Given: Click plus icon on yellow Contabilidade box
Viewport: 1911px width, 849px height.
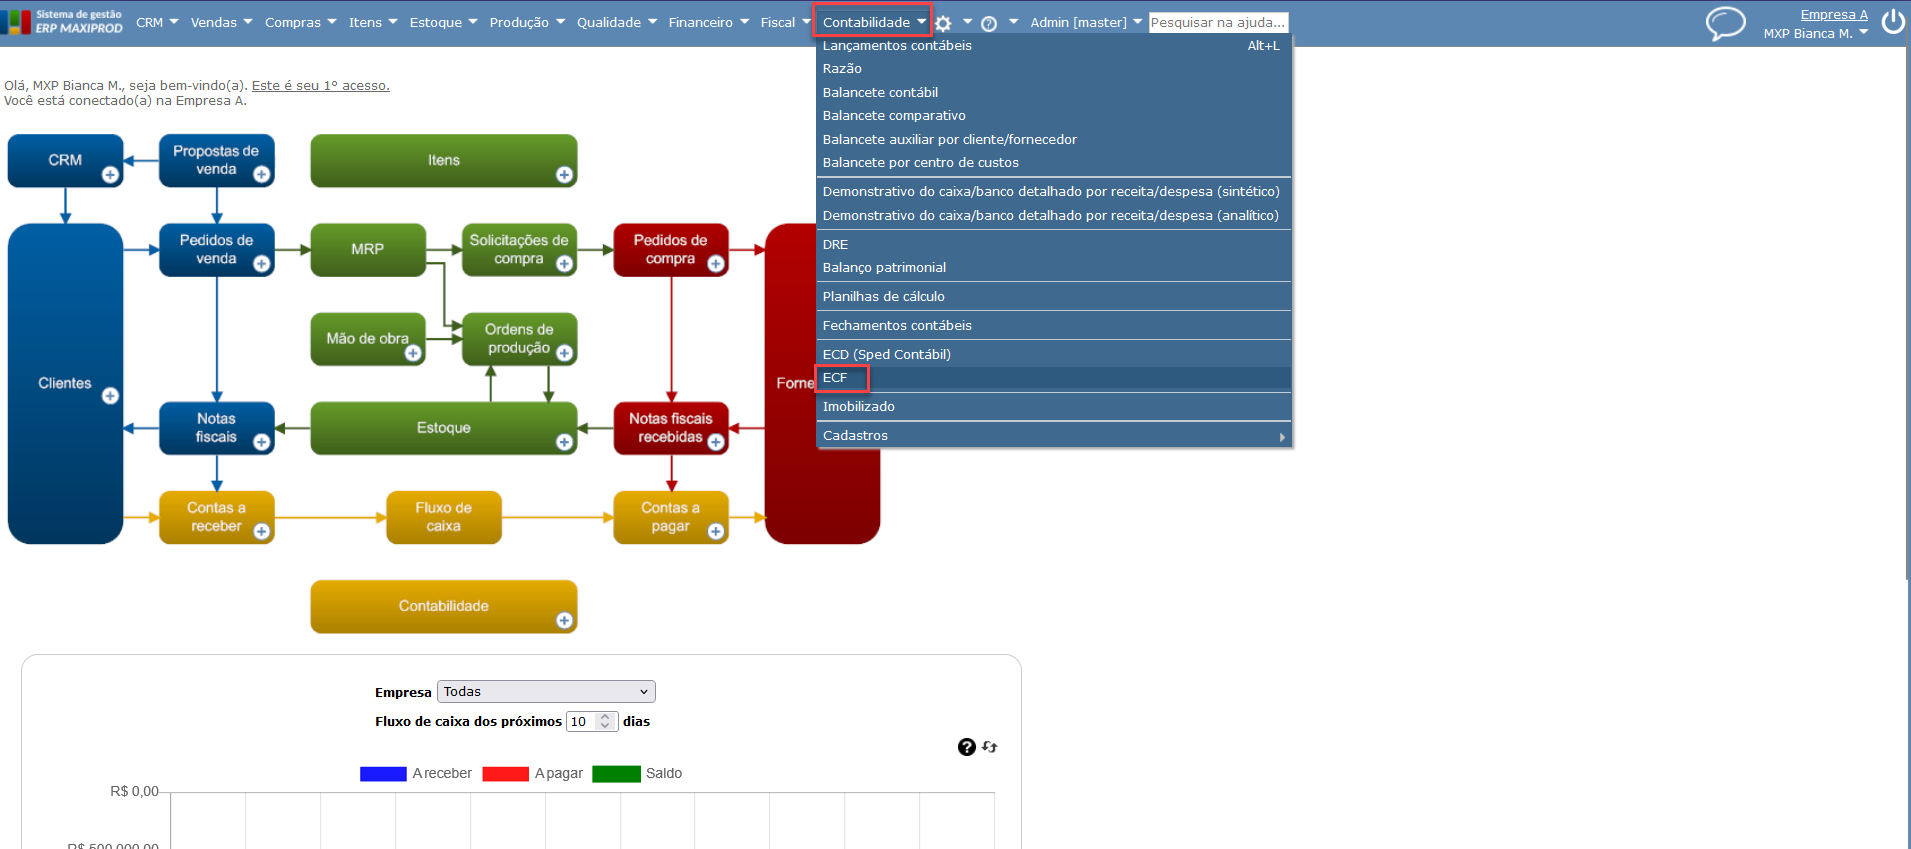Looking at the screenshot, I should click(x=565, y=621).
